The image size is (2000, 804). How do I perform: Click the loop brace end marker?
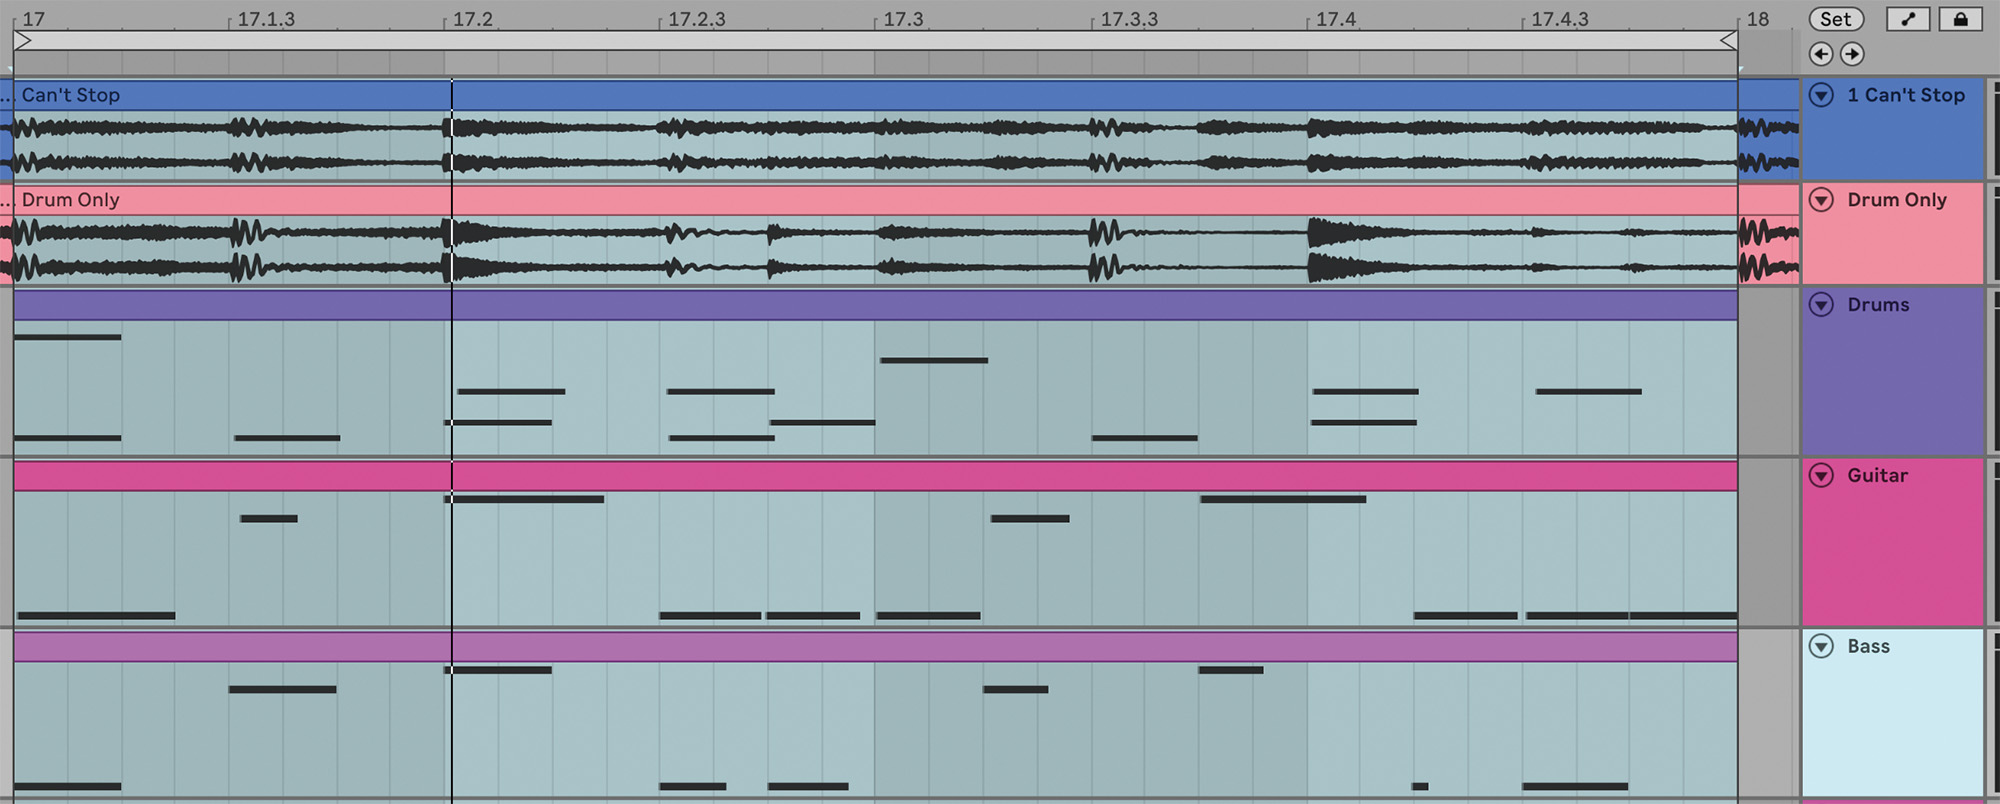1727,41
